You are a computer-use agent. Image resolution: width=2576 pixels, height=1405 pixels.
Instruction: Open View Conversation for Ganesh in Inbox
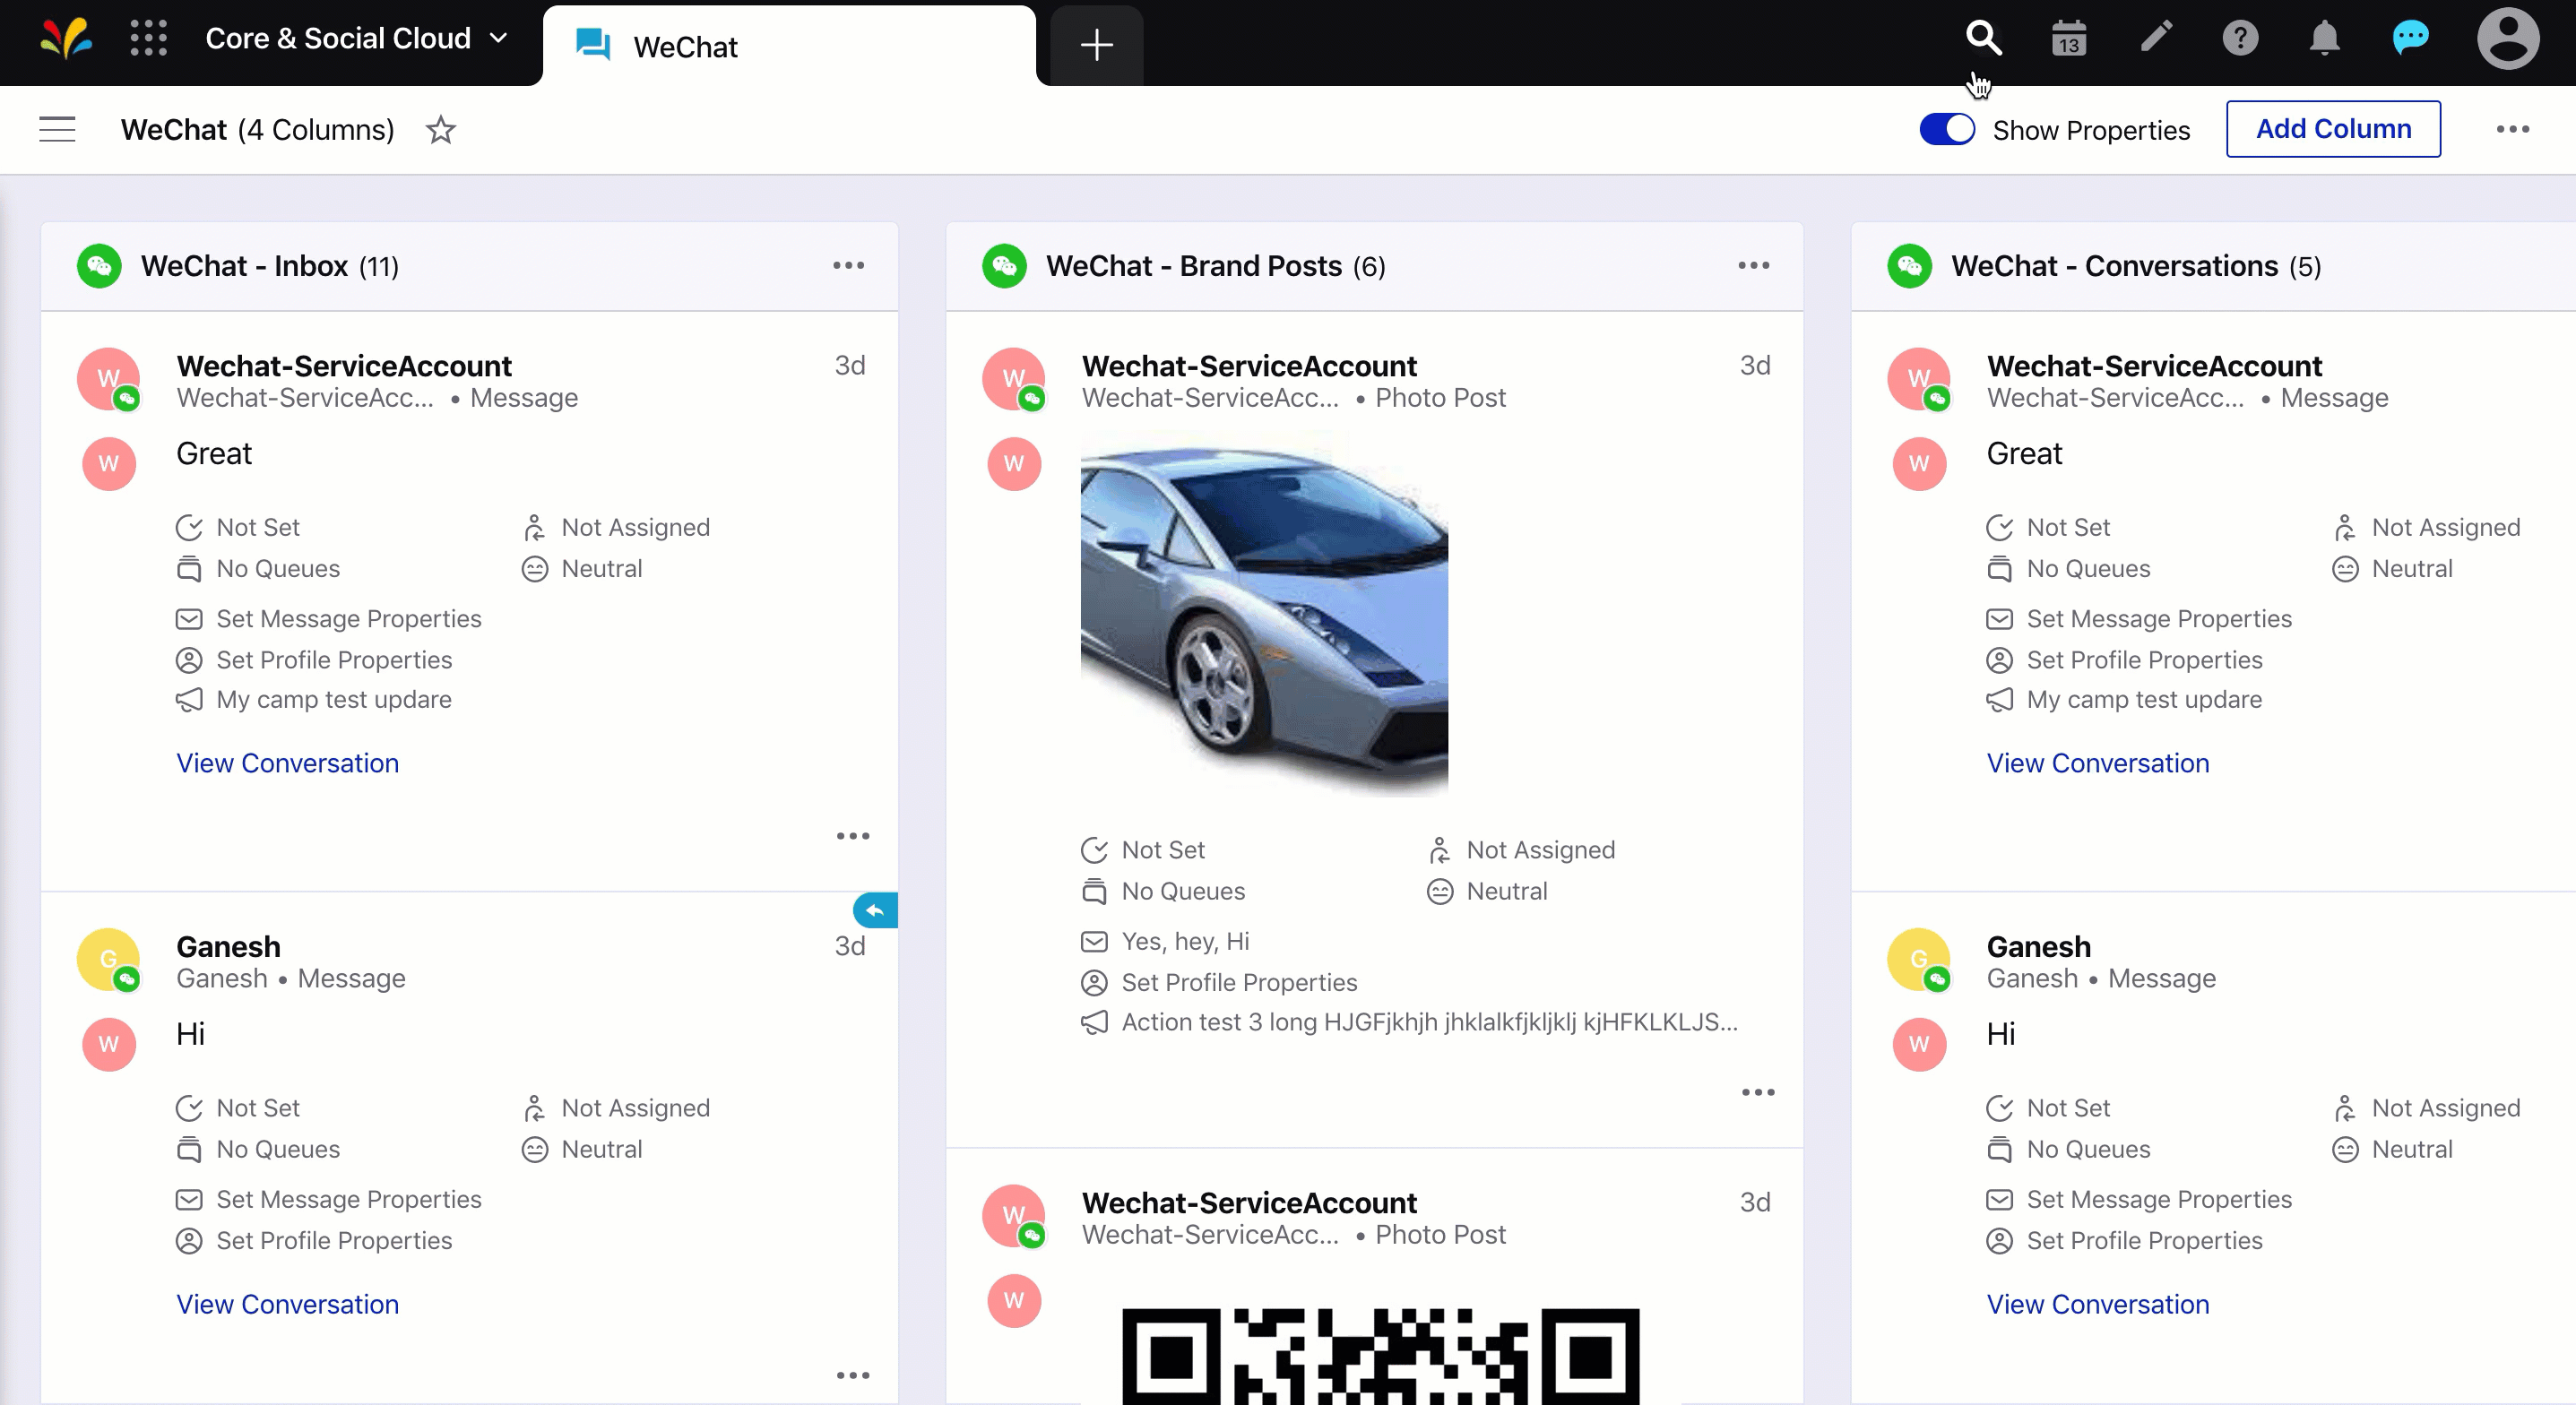point(287,1304)
